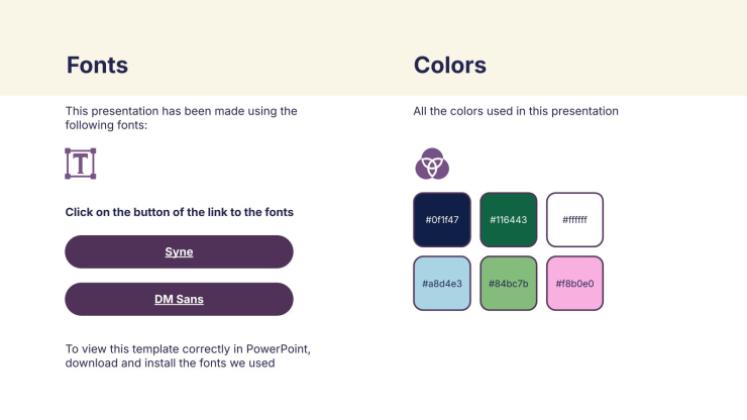Click 'All the colors used in this presentation' text
The image size is (747, 420).
(x=516, y=111)
